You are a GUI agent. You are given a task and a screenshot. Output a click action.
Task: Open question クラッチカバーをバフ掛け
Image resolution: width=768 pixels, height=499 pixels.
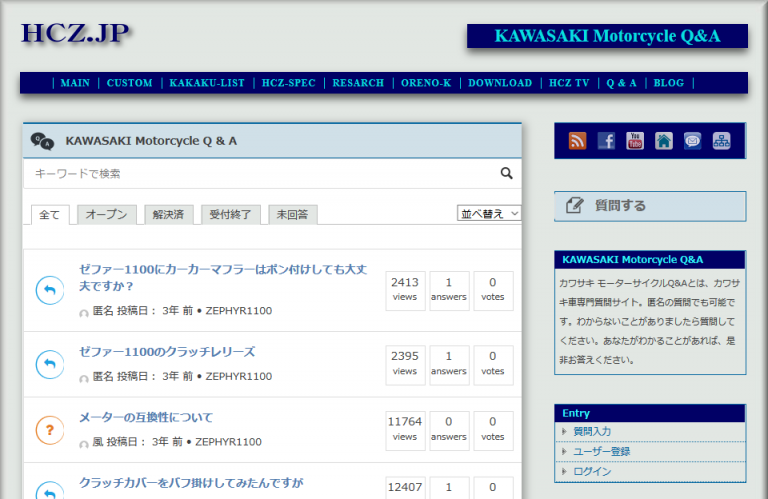tap(191, 483)
